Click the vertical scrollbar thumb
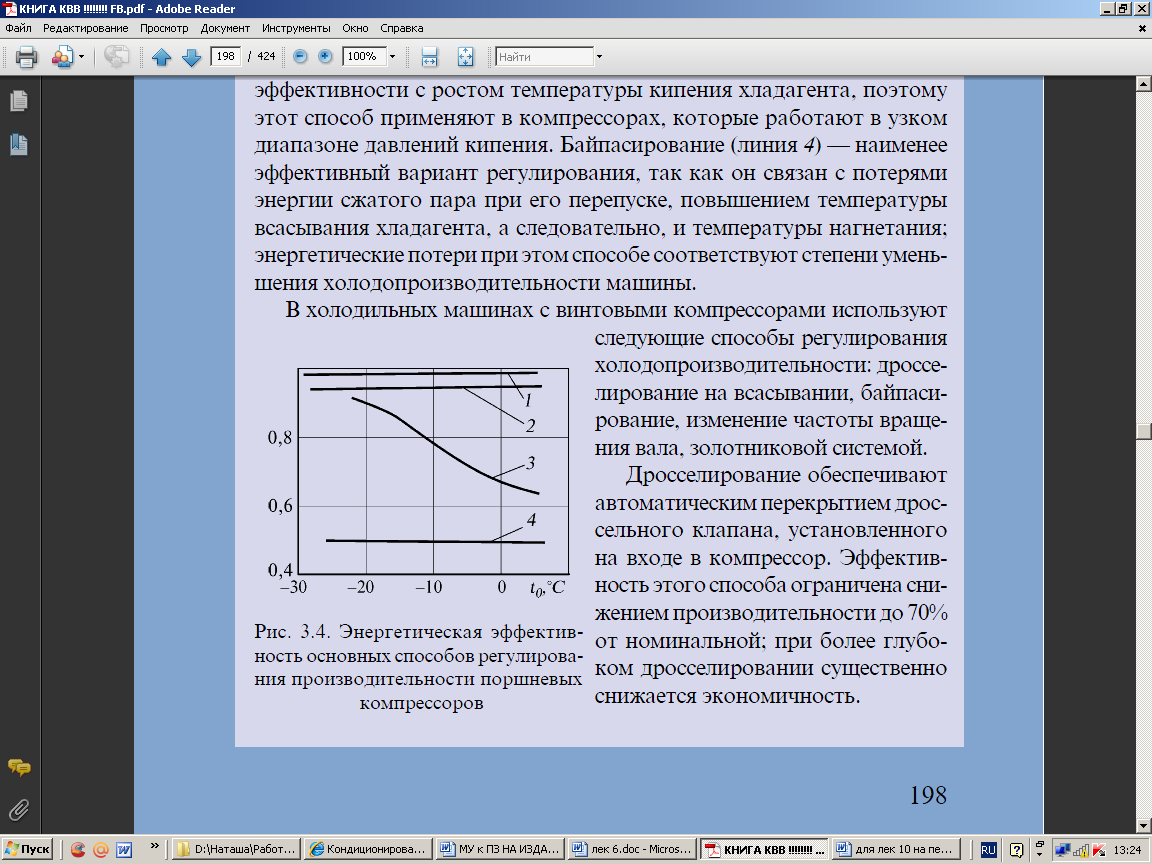Screen dimensions: 1152x864 click(1143, 431)
